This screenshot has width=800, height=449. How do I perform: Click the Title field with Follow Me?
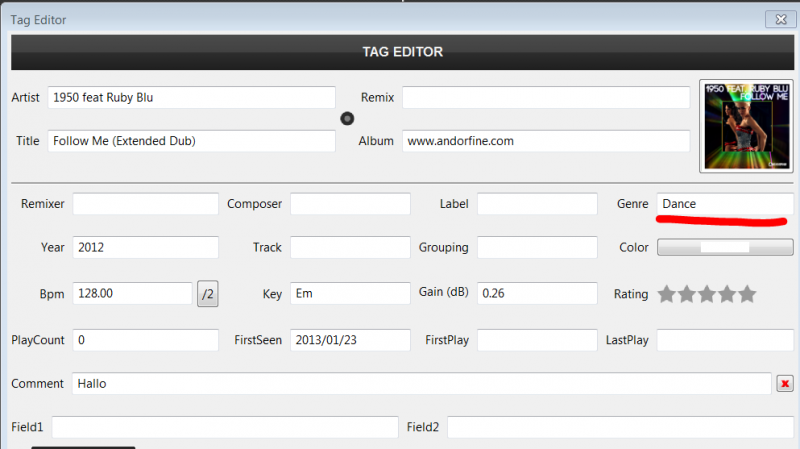(x=191, y=141)
